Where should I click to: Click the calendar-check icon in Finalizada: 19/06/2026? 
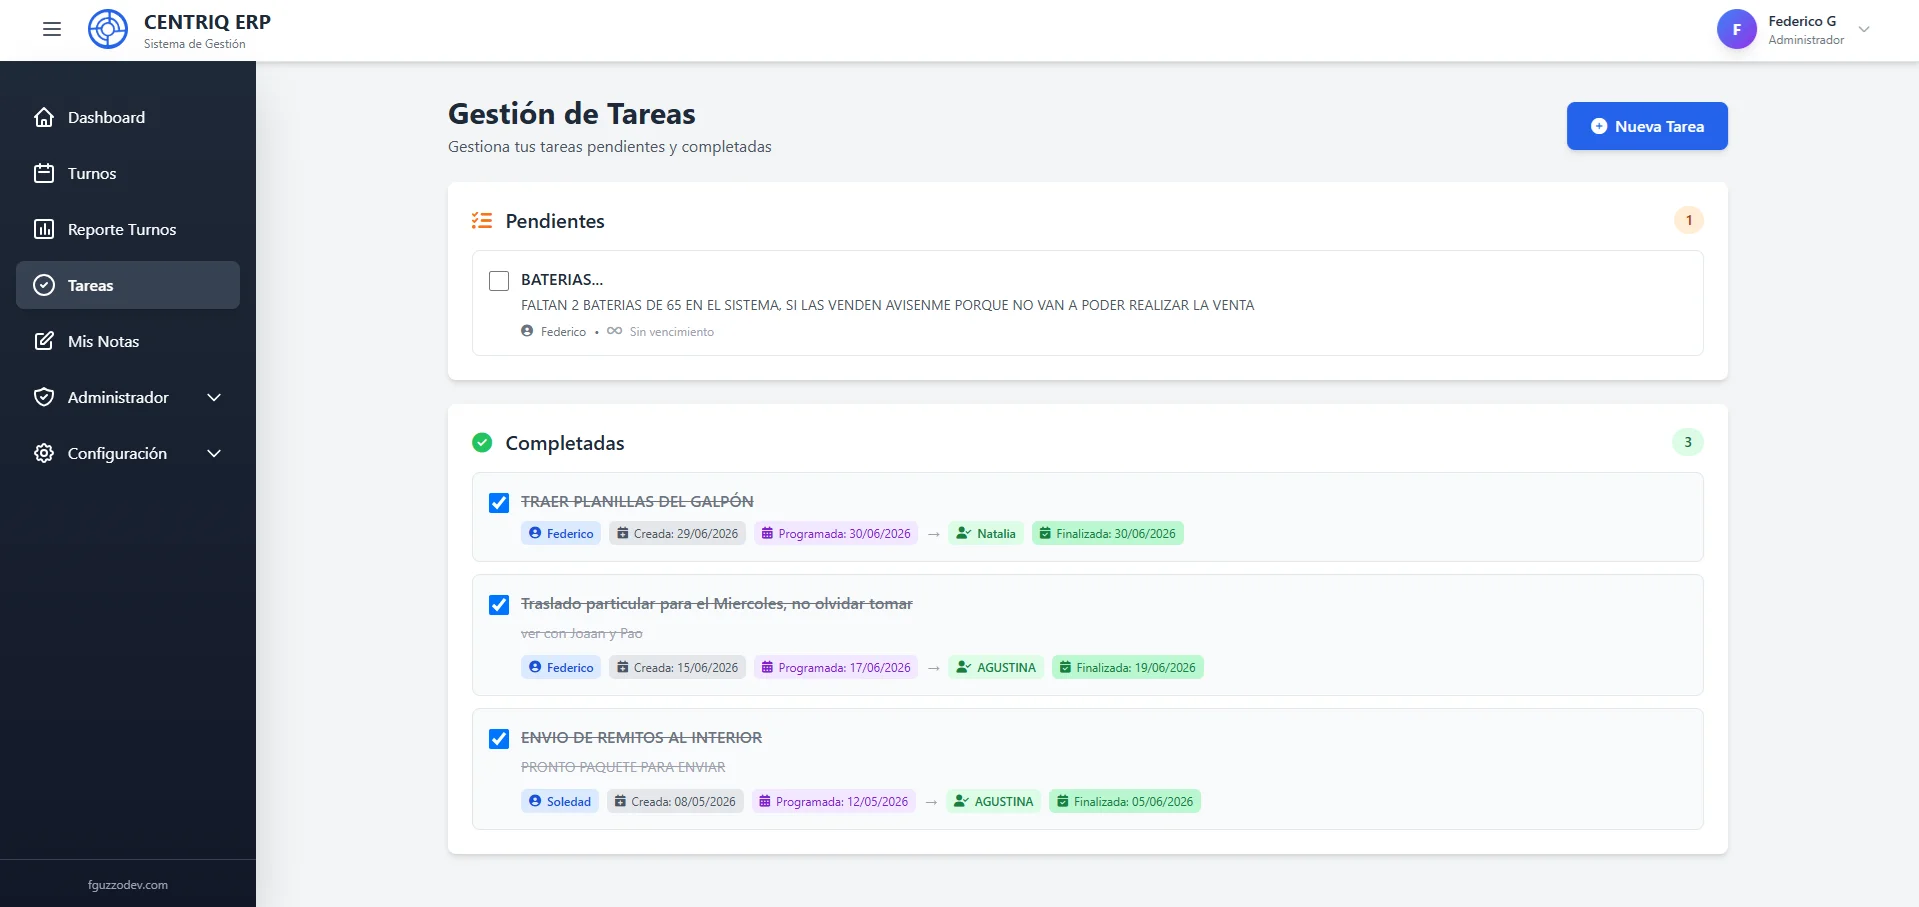click(x=1065, y=667)
